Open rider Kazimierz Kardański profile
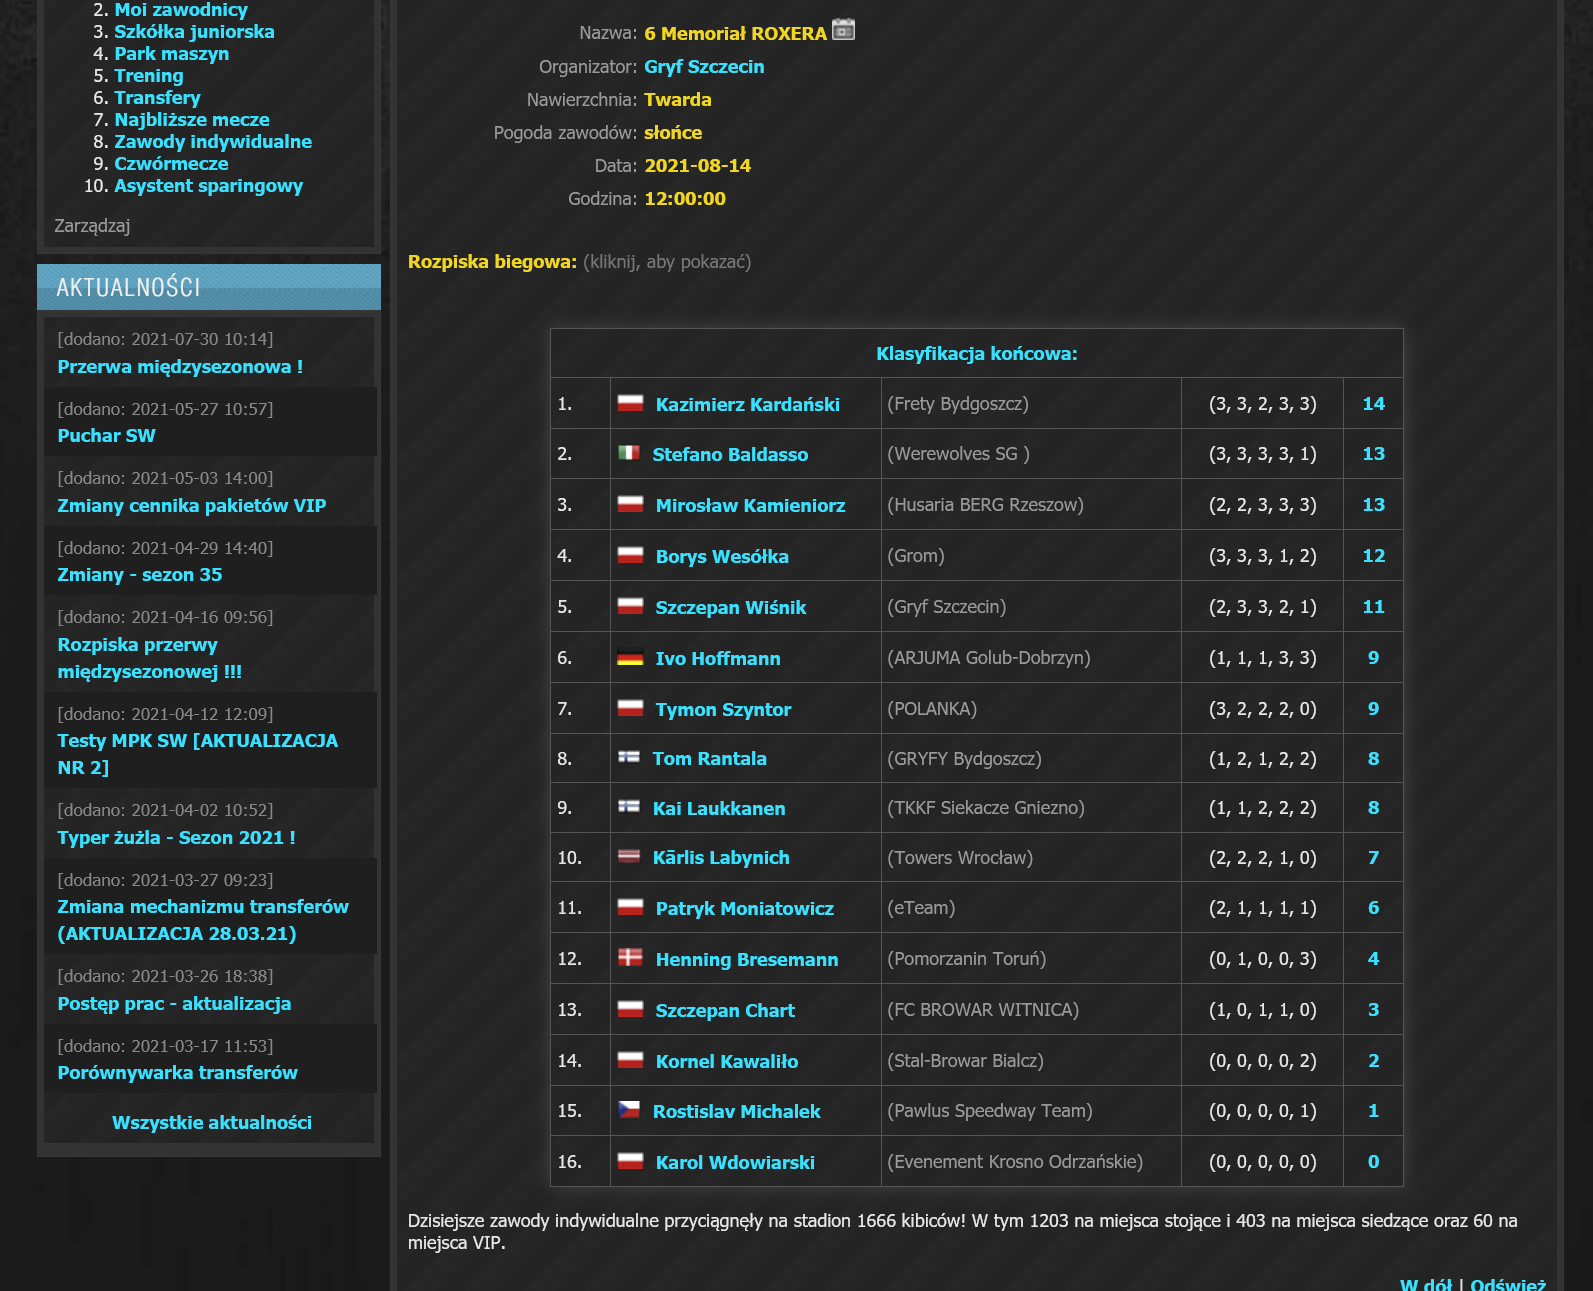Screen dimensions: 1593x1291 coord(748,405)
